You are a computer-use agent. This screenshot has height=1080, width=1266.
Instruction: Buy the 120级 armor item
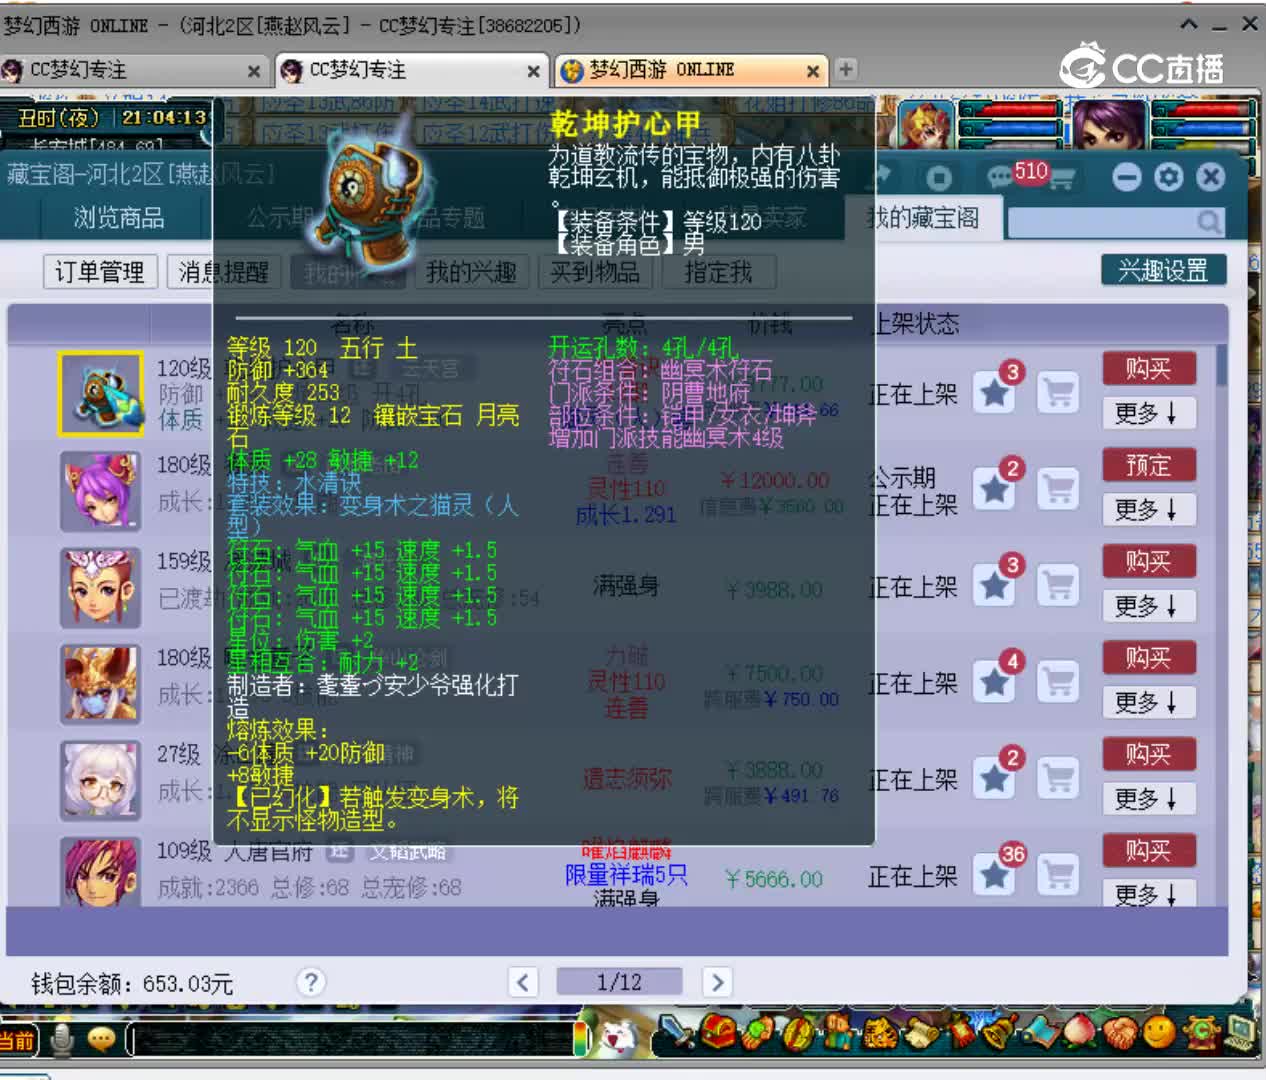point(1149,369)
